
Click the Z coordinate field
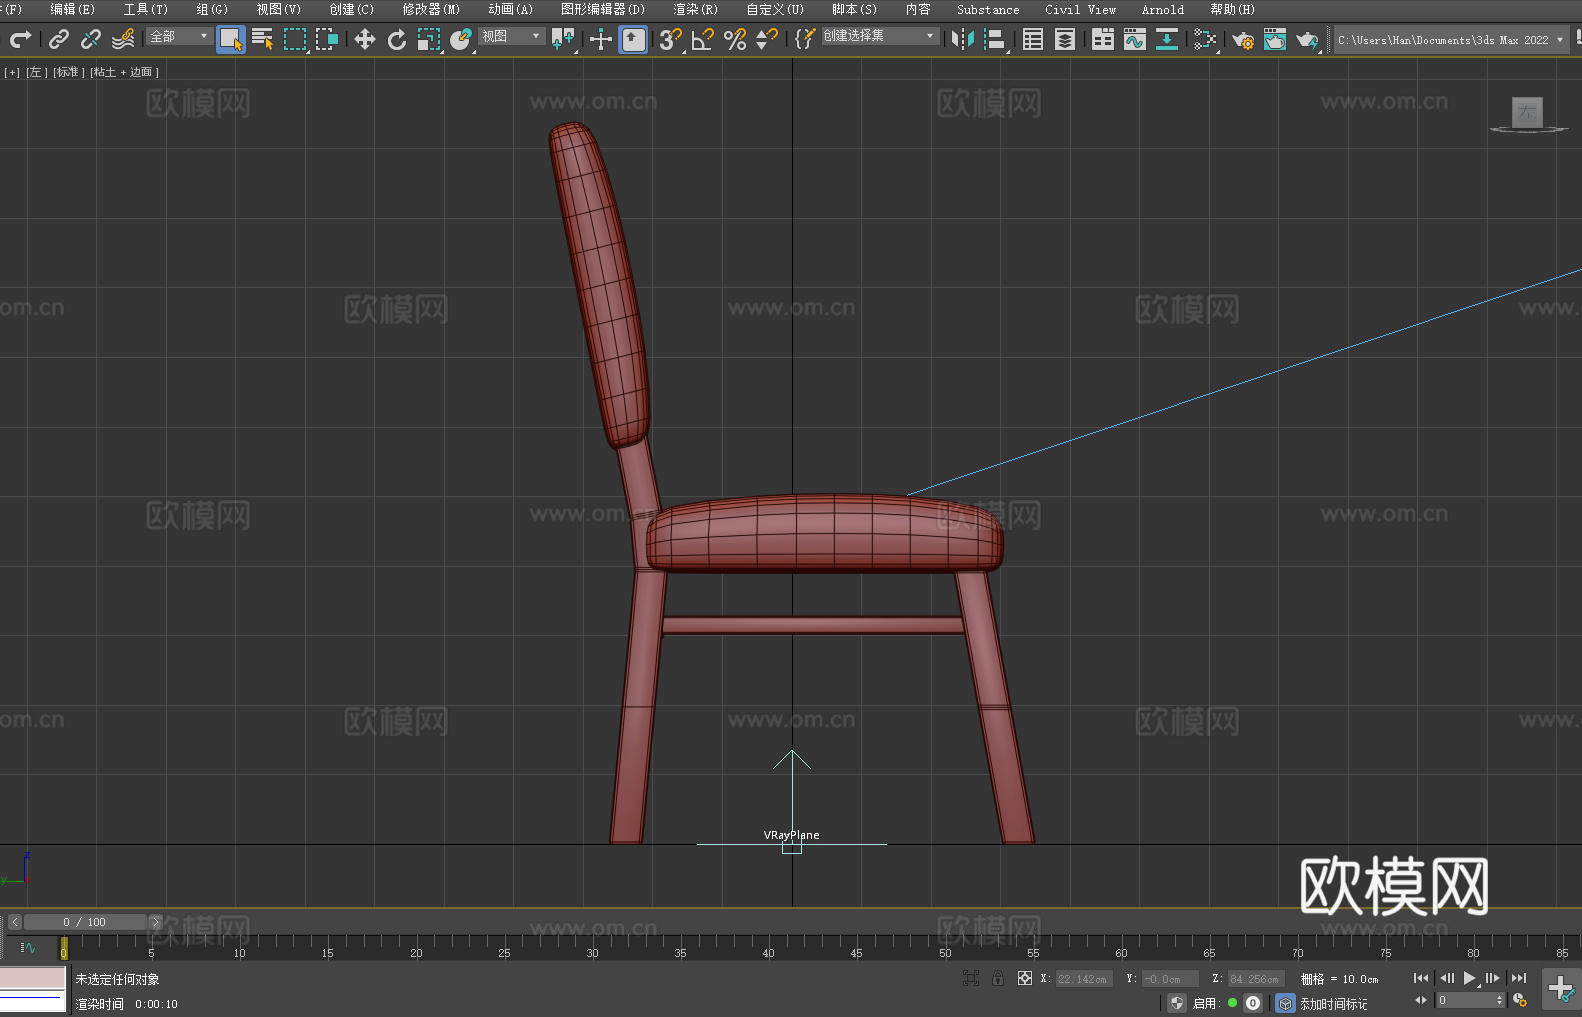coord(1256,979)
